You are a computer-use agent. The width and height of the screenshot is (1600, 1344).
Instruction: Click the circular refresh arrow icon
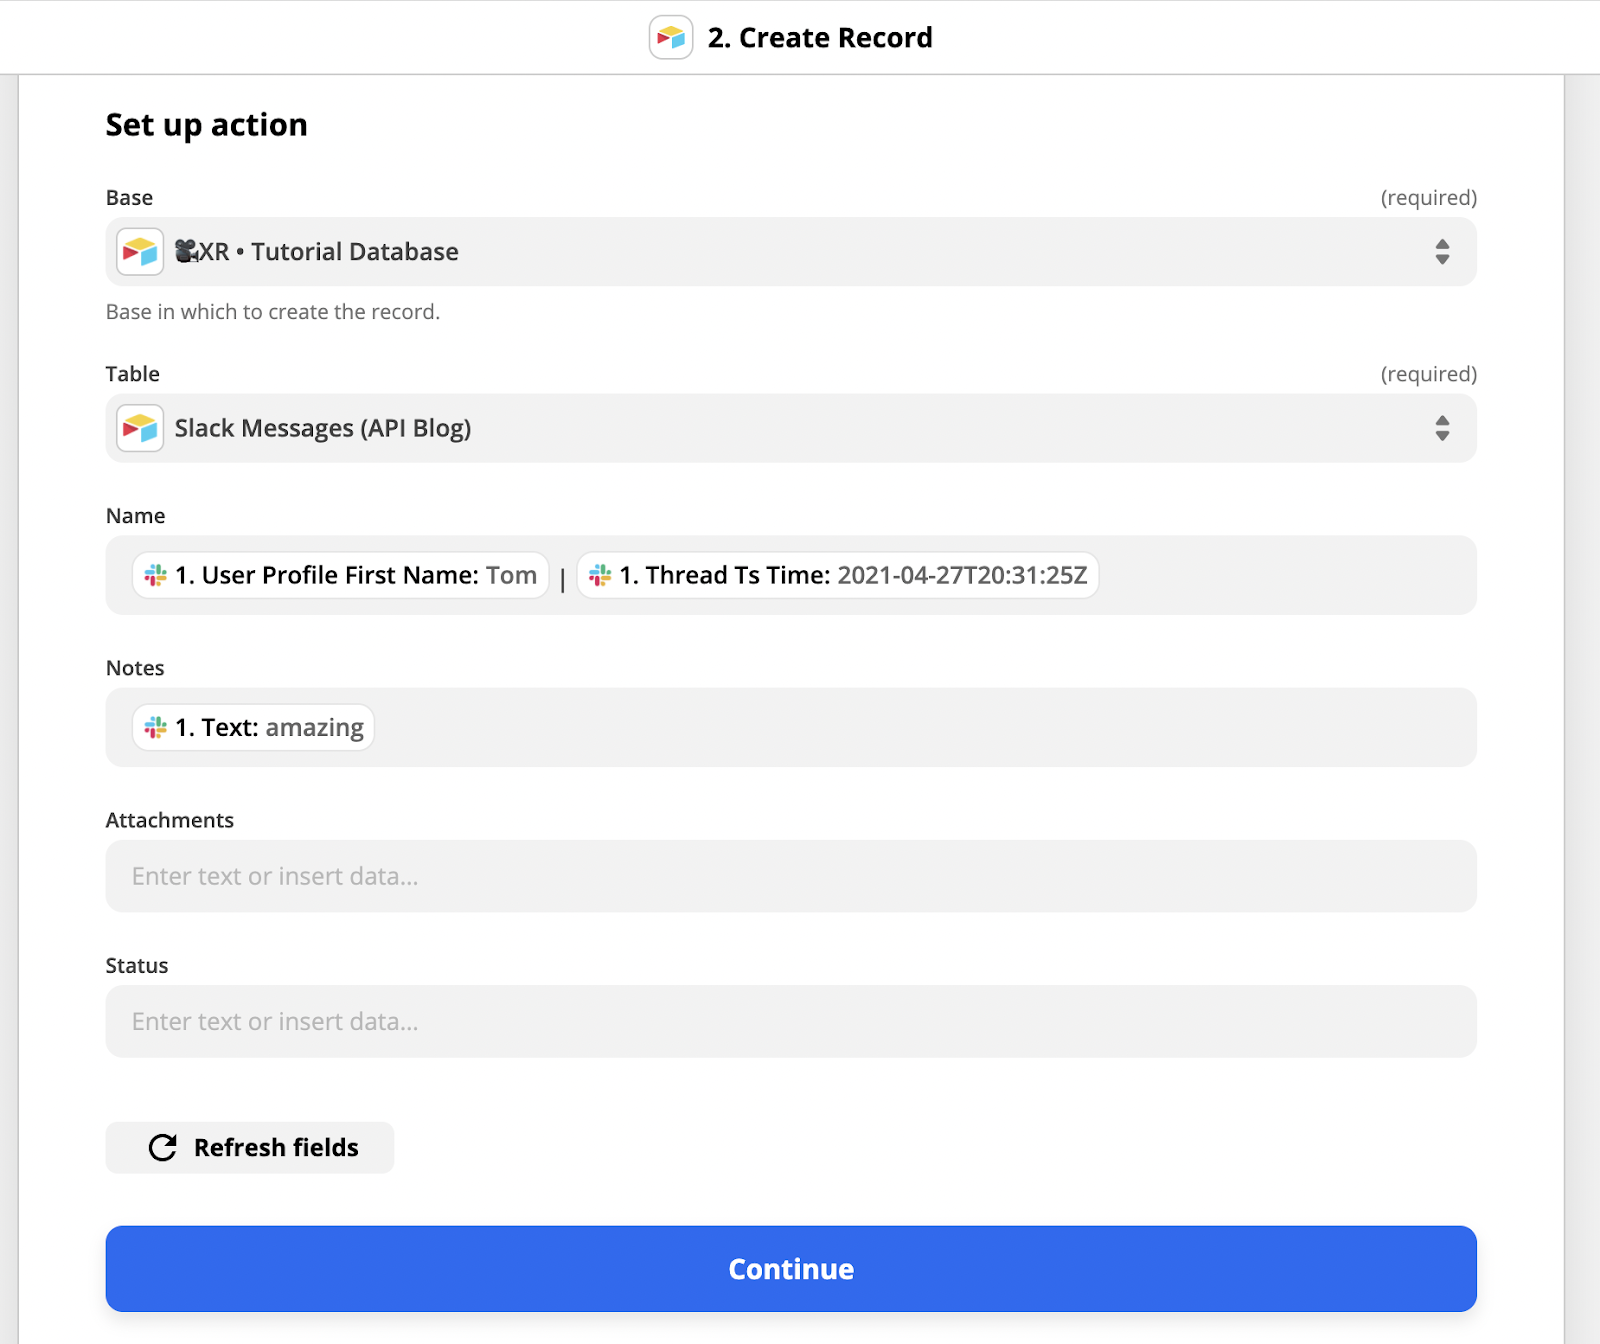pyautogui.click(x=163, y=1147)
